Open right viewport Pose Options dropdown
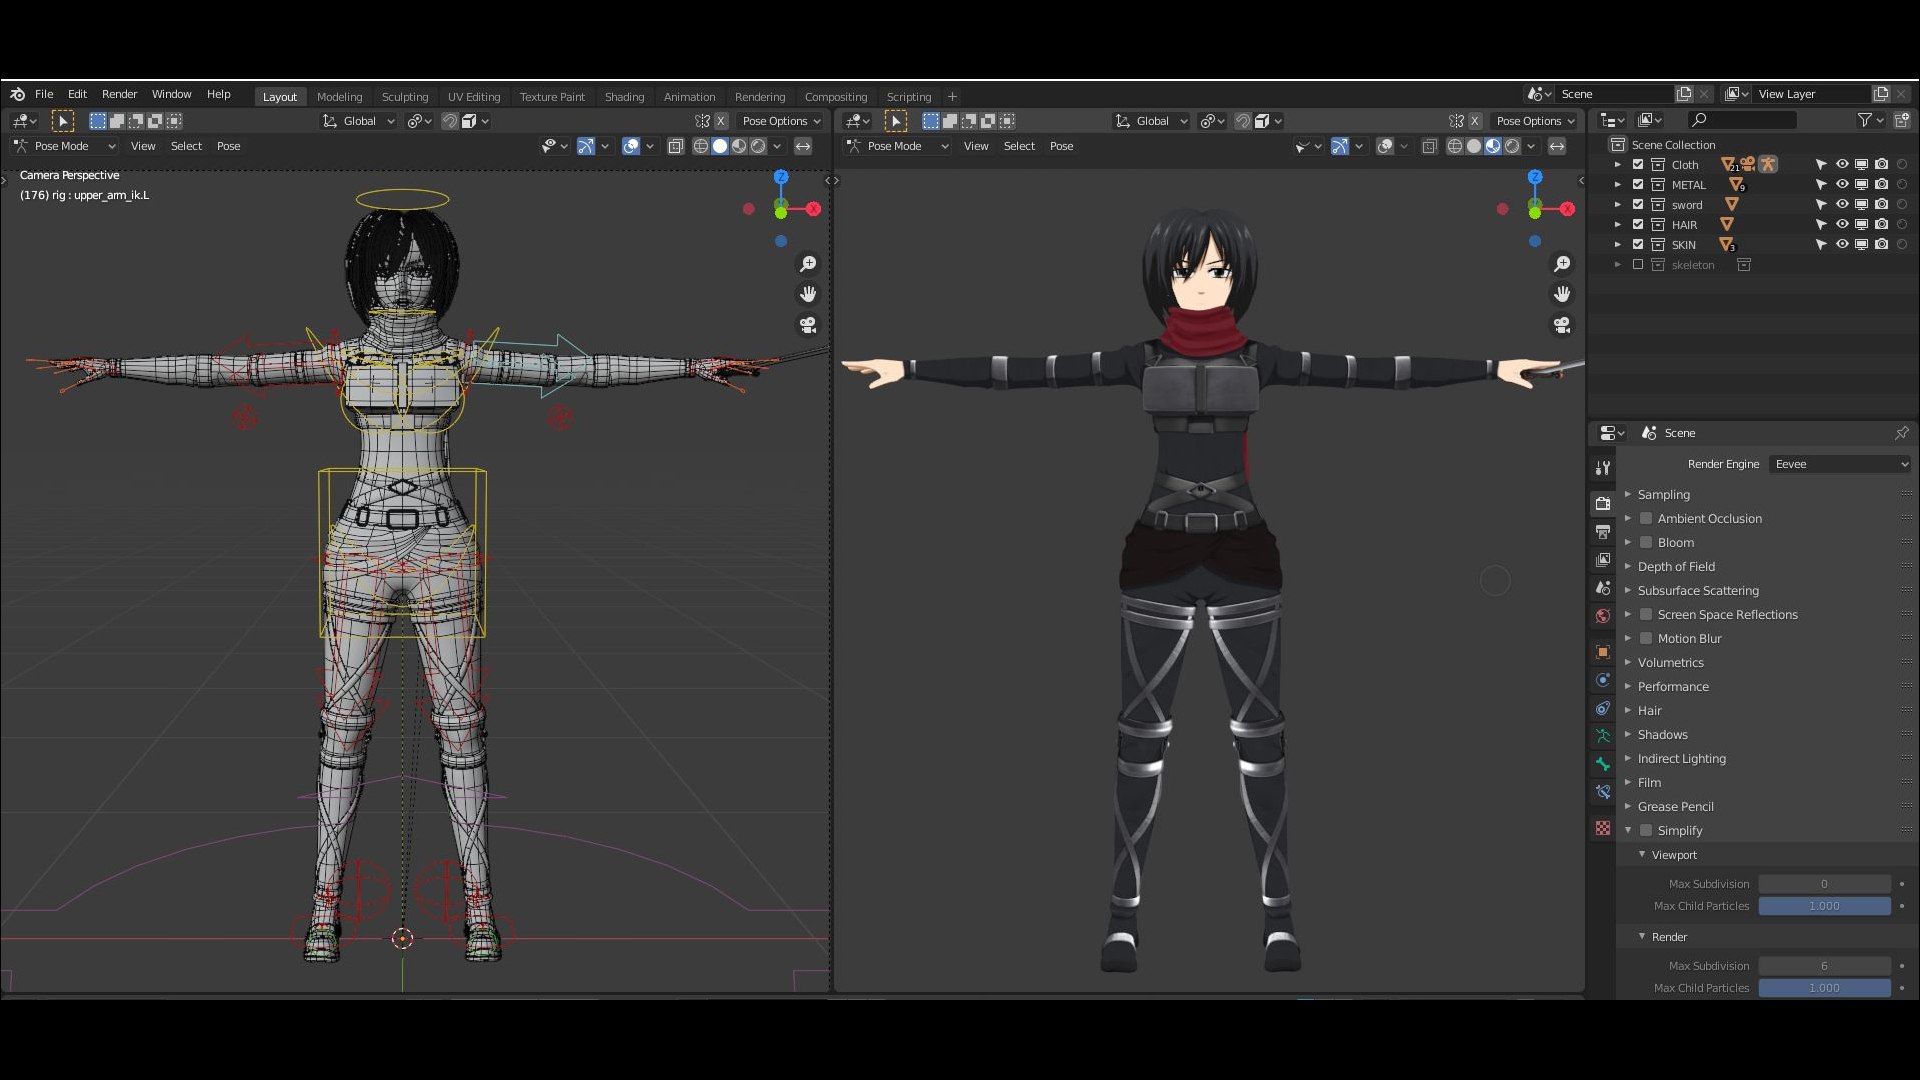This screenshot has width=1920, height=1080. point(1535,121)
